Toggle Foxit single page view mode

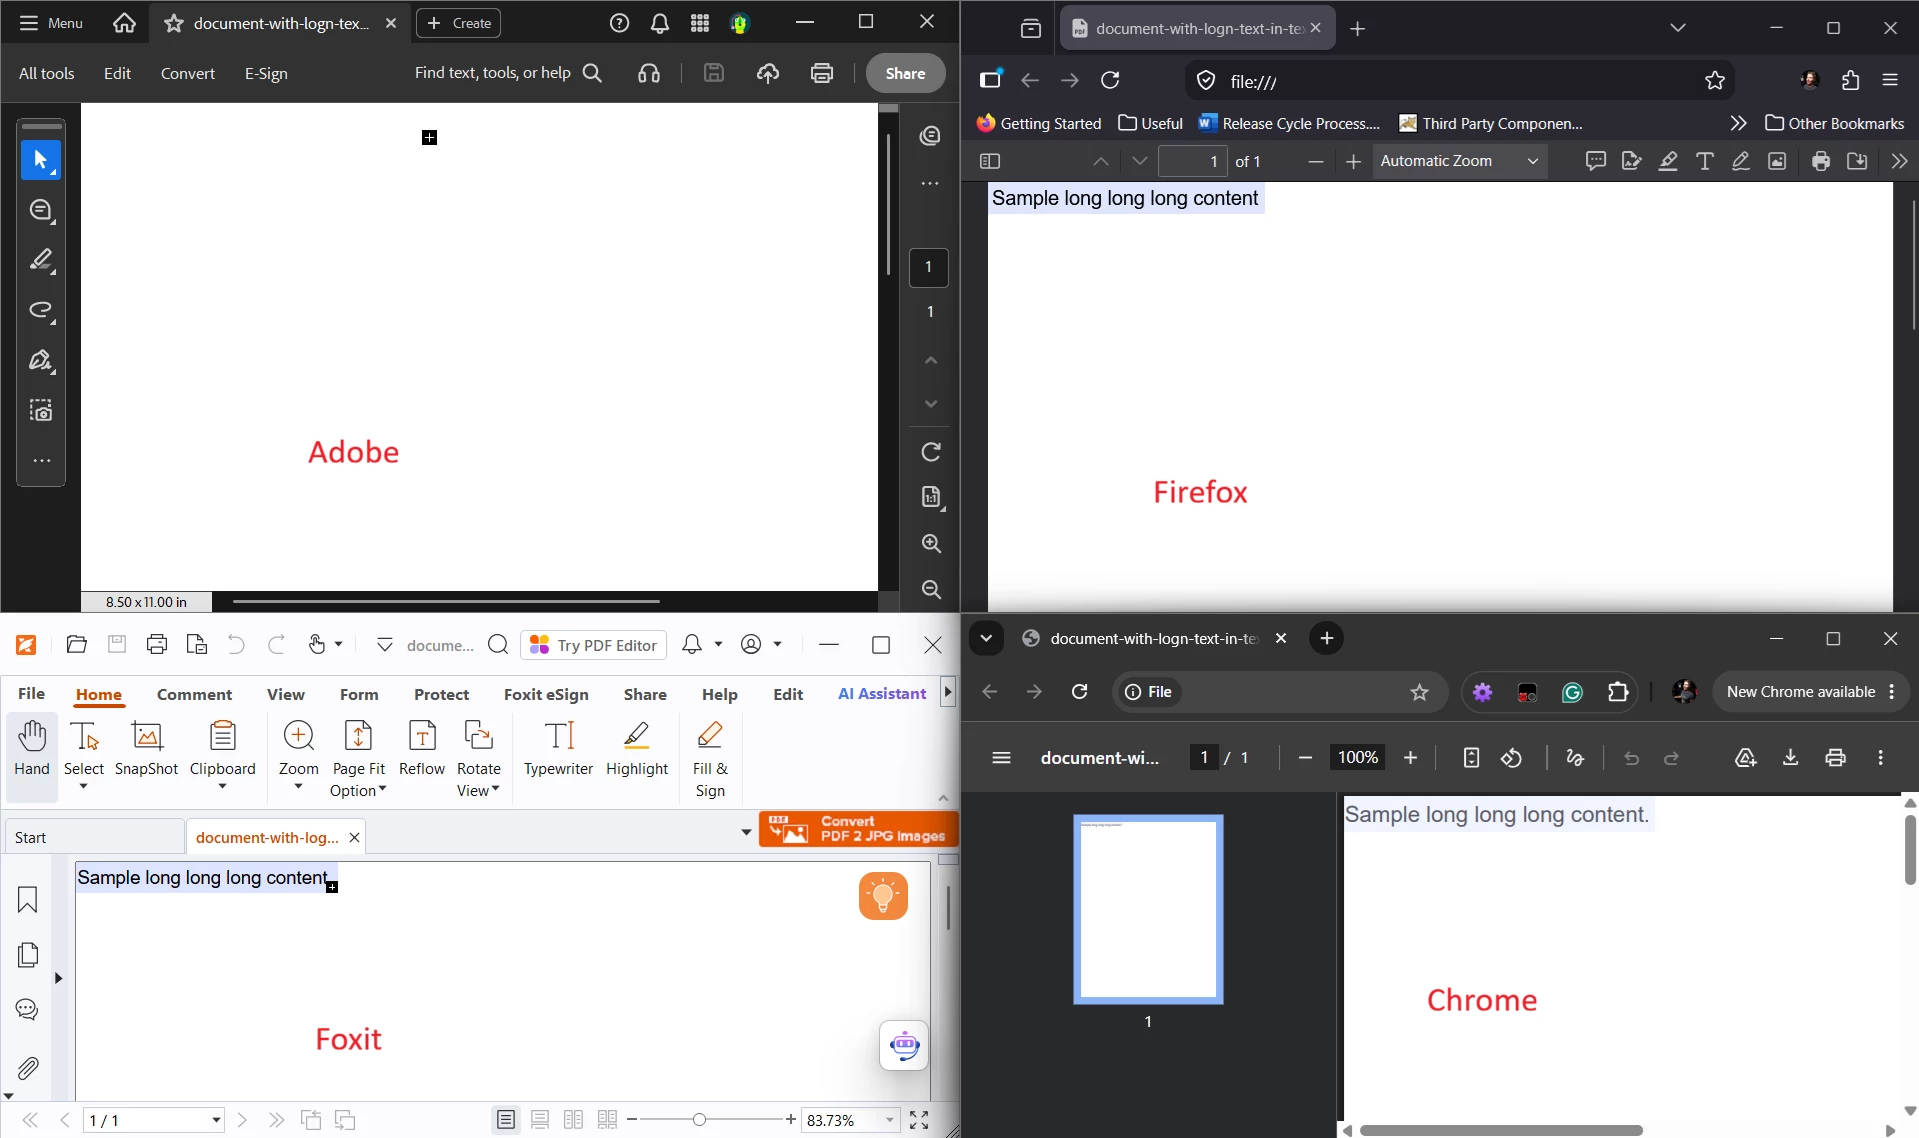[x=506, y=1120]
